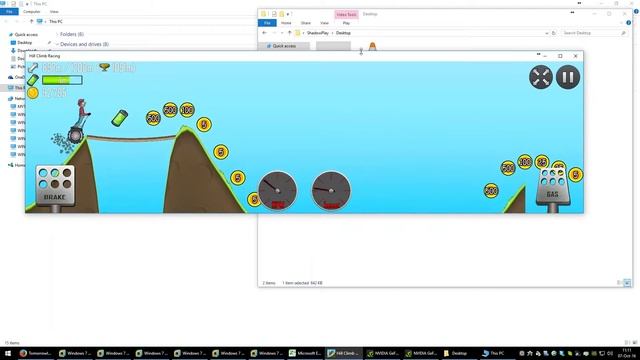Select Network in This PC sidebar

point(17,99)
